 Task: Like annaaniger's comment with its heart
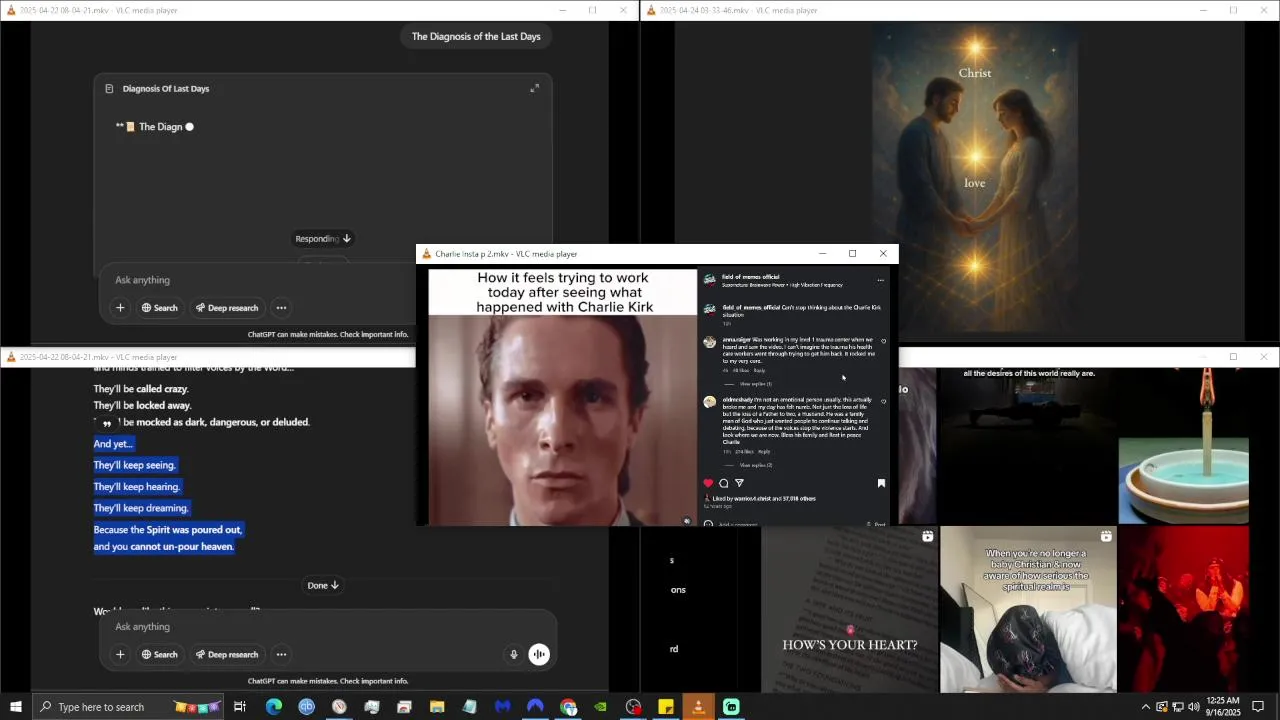883,341
